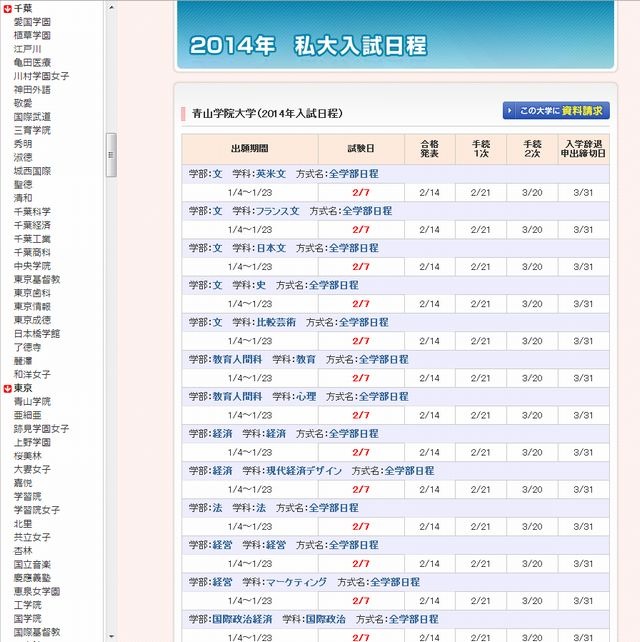
Task: Click the 日本文 department link
Action: pos(271,248)
